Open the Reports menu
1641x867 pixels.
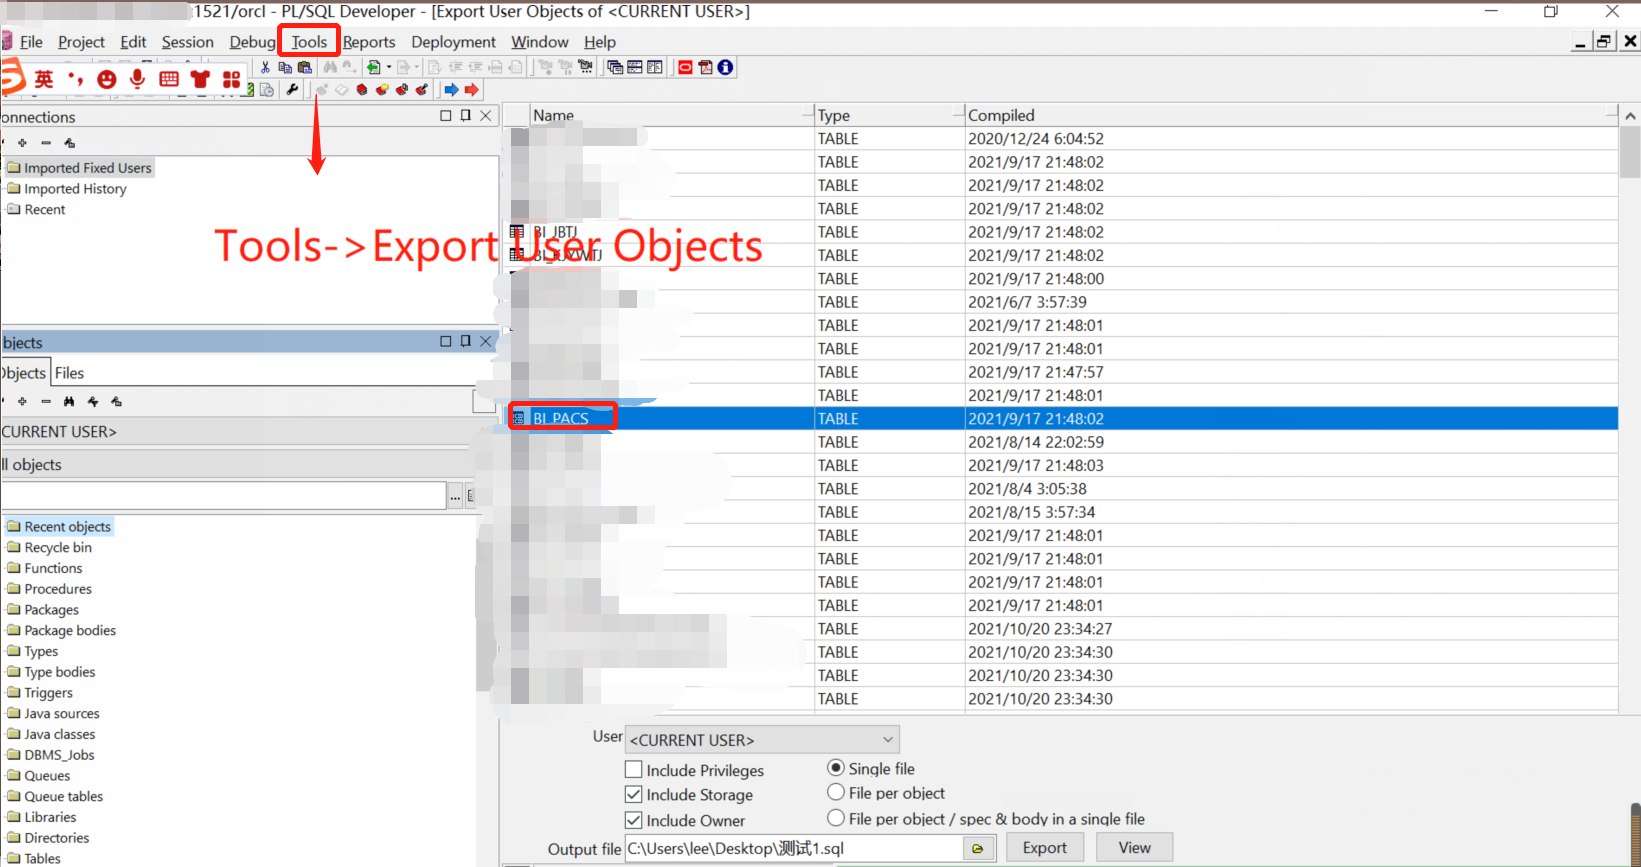pos(369,42)
